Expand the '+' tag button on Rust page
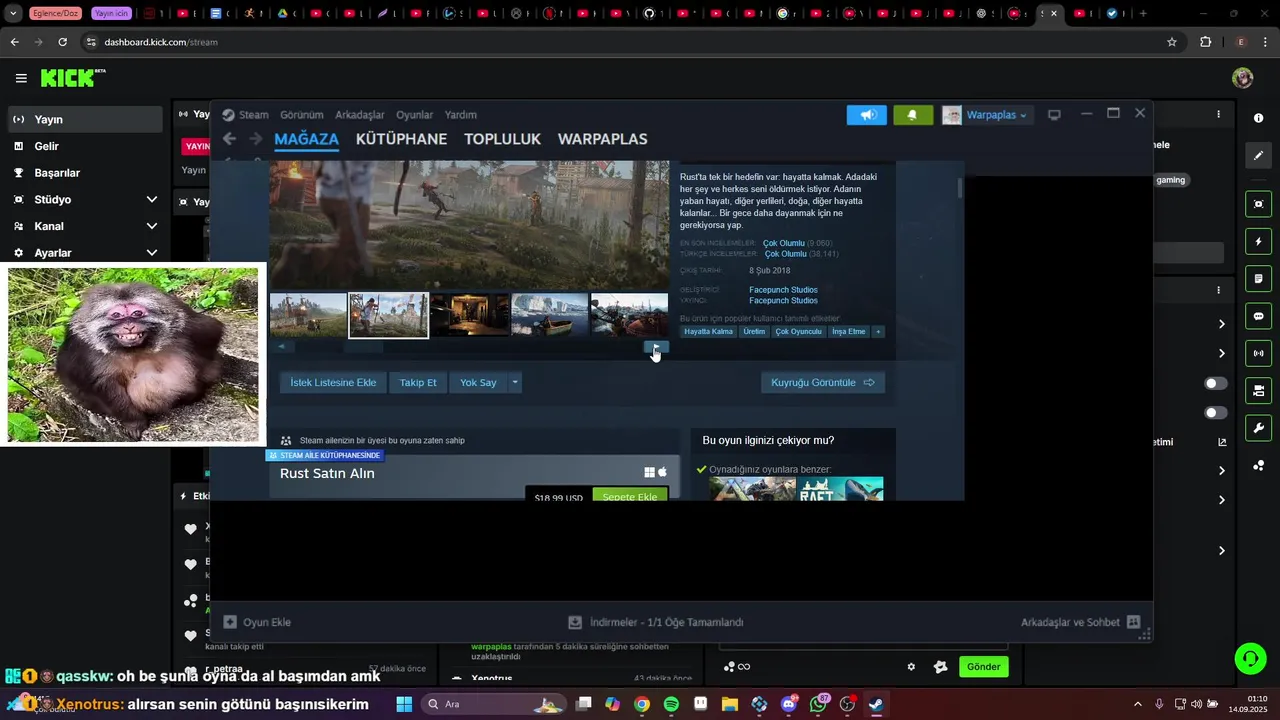This screenshot has height=720, width=1280. (x=878, y=332)
